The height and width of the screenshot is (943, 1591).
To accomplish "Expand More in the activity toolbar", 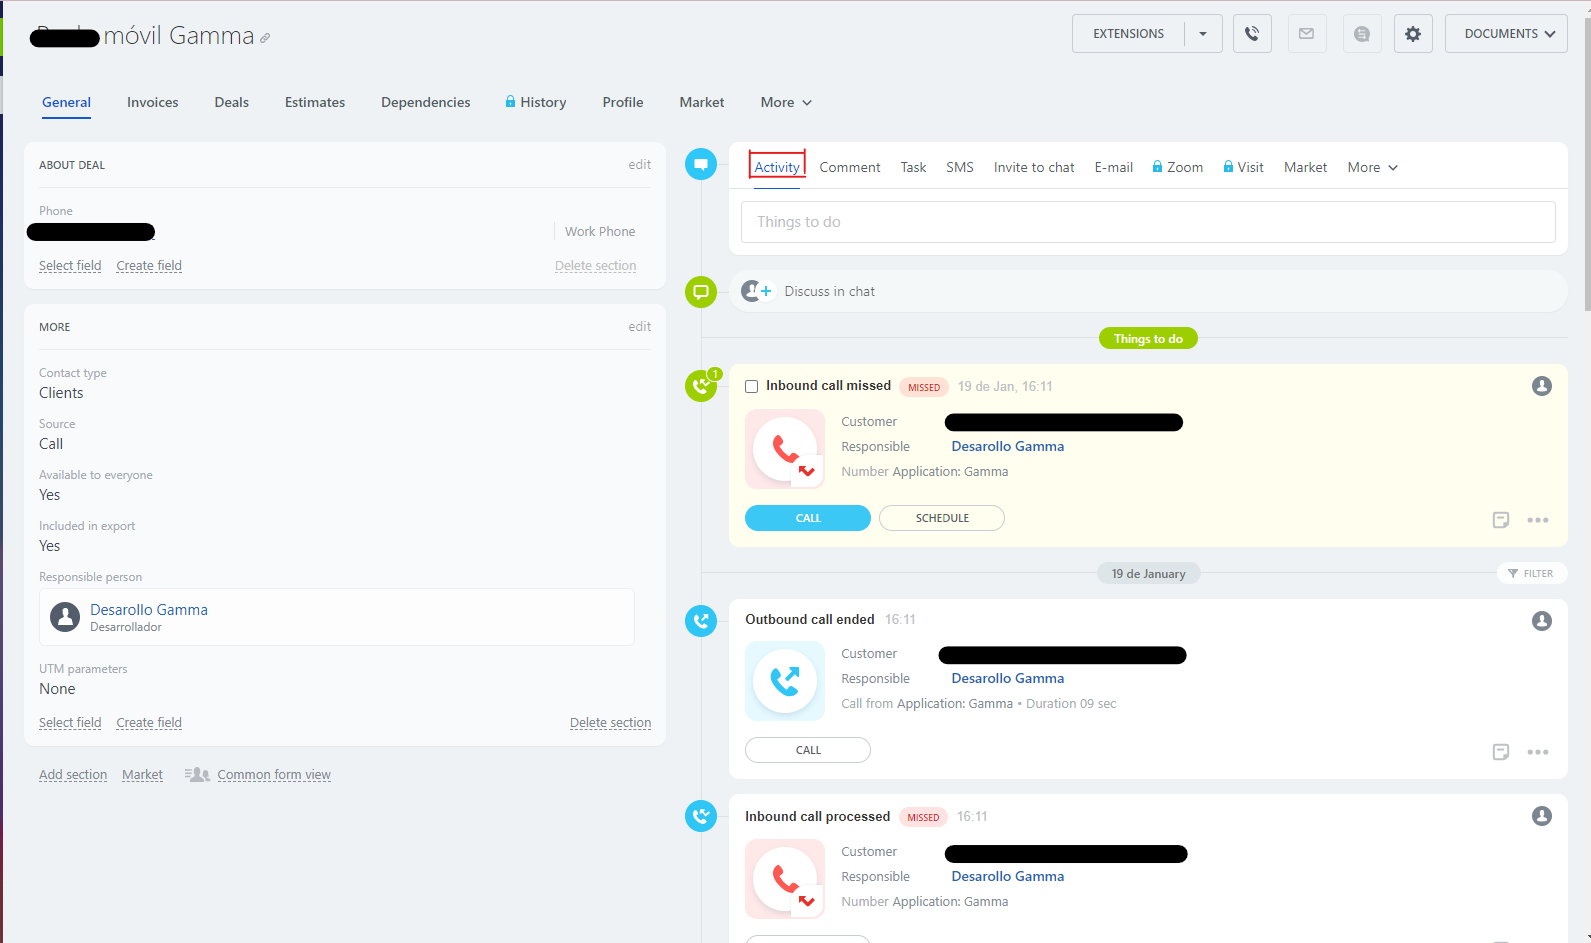I will [1372, 168].
